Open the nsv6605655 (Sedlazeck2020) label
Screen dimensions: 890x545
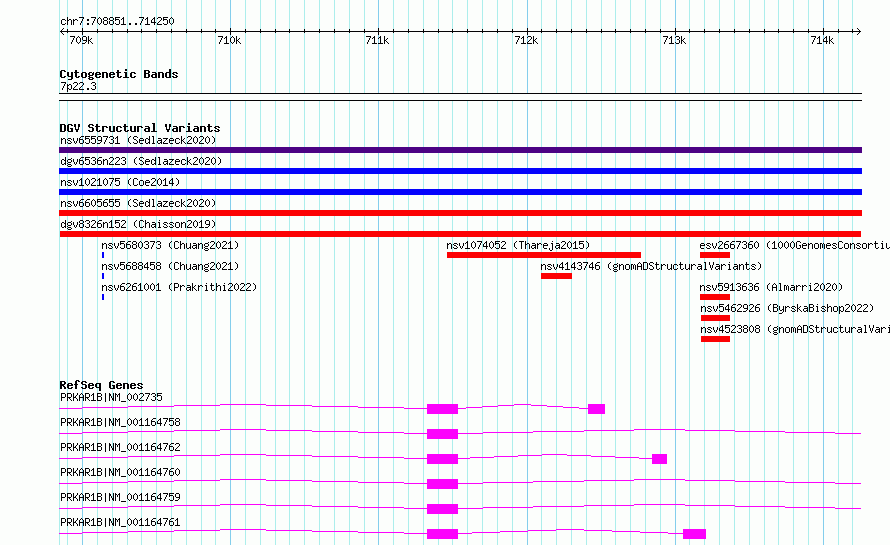(x=138, y=203)
